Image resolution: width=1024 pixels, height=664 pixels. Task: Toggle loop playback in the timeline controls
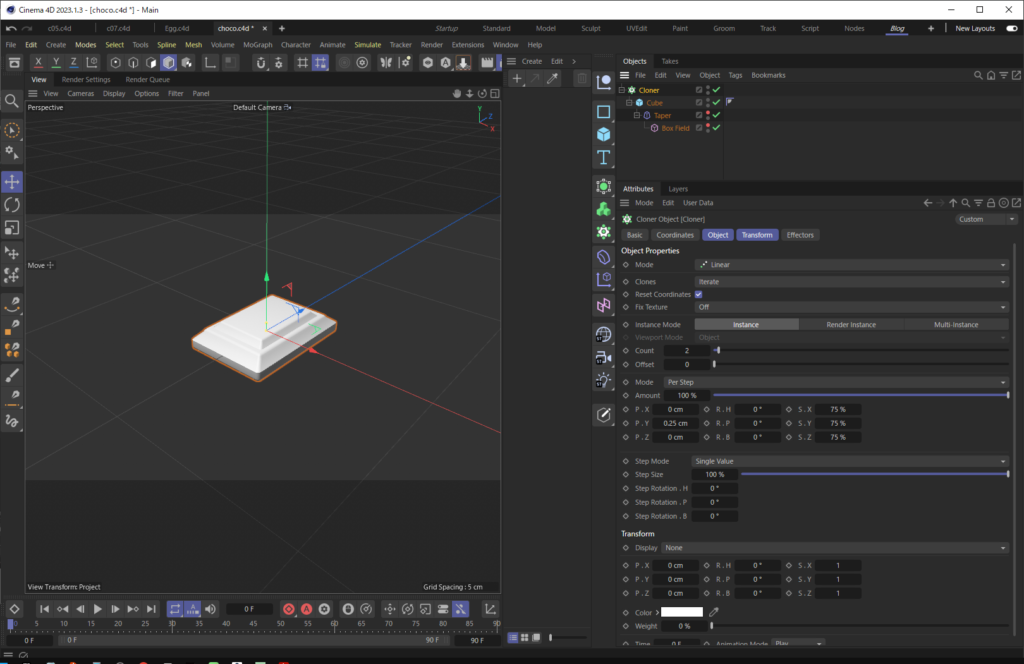(176, 609)
